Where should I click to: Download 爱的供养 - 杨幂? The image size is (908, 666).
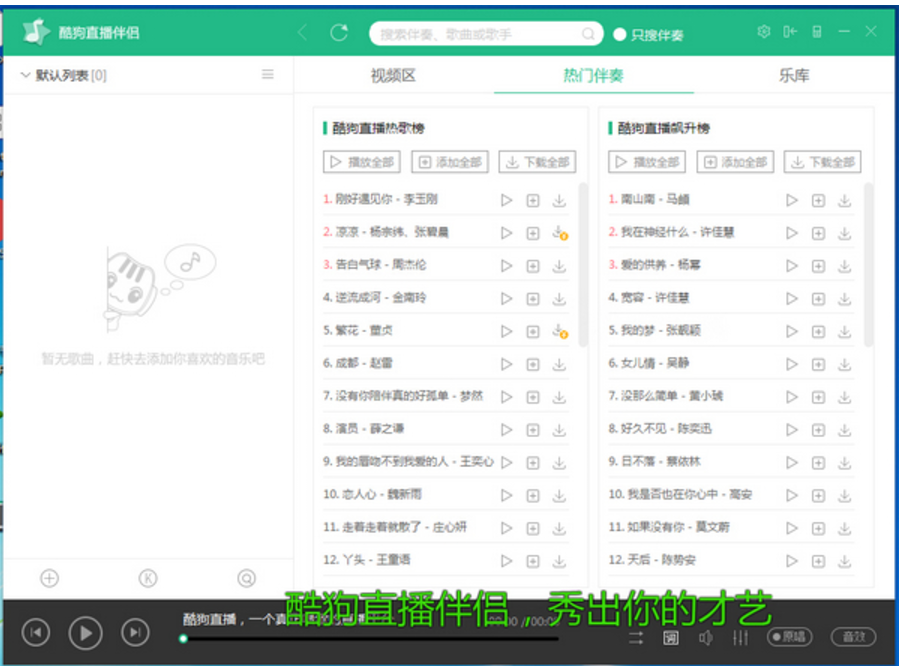[x=845, y=266]
